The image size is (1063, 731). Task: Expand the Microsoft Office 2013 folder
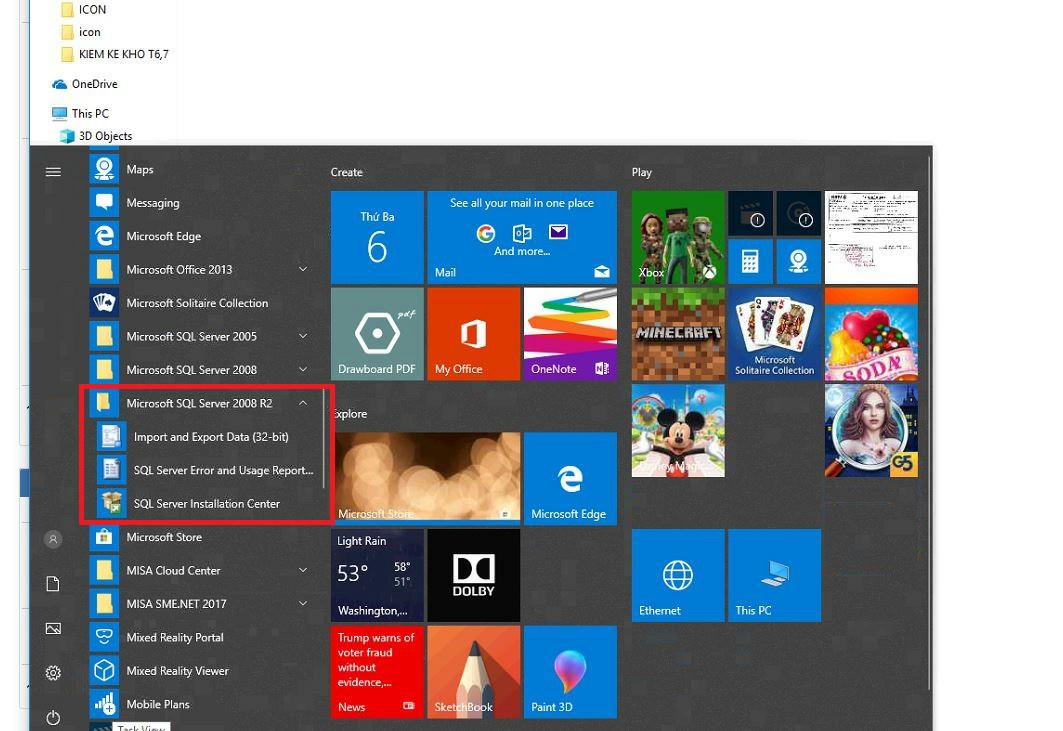pyautogui.click(x=302, y=269)
